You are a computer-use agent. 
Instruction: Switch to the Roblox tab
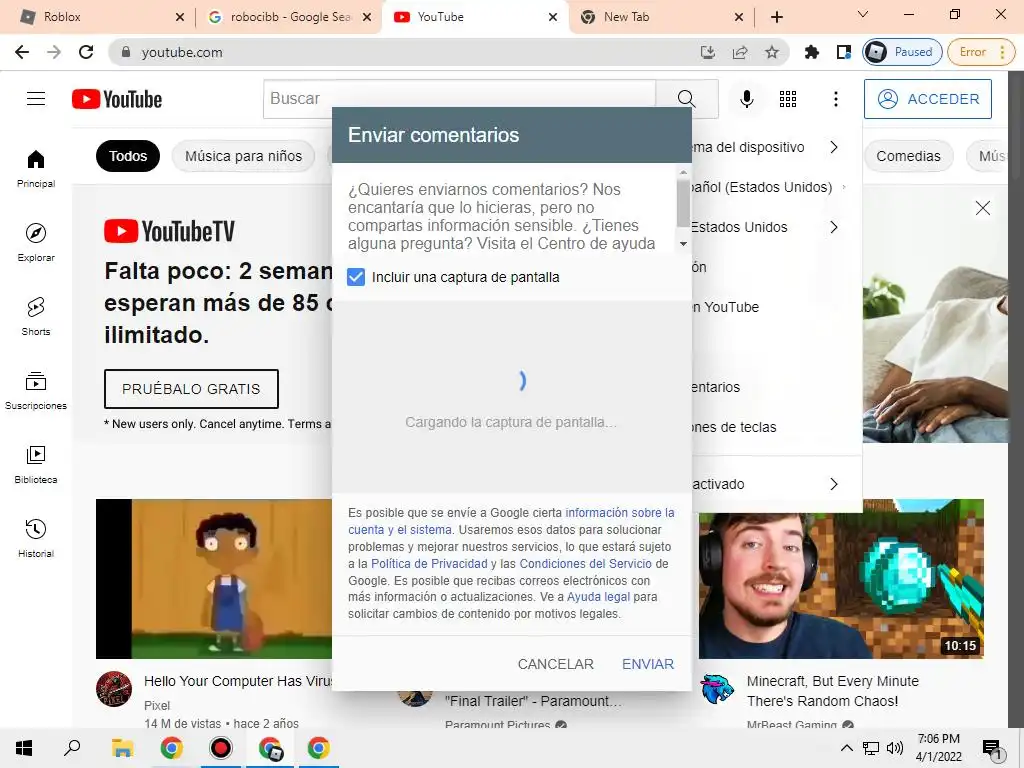pos(101,17)
